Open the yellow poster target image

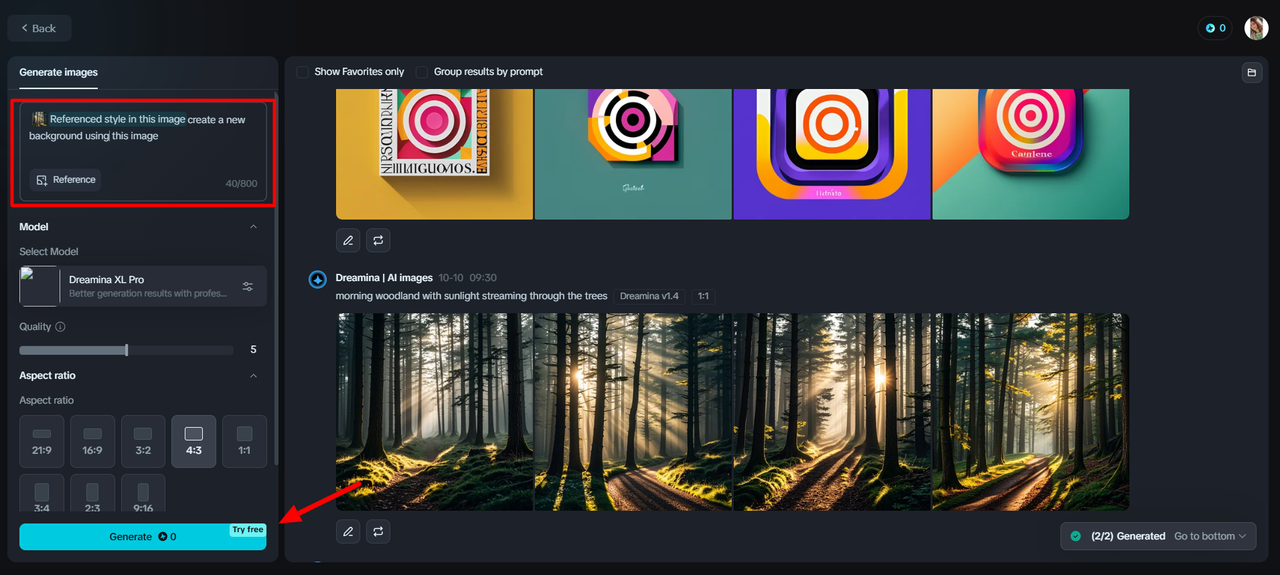tap(434, 154)
